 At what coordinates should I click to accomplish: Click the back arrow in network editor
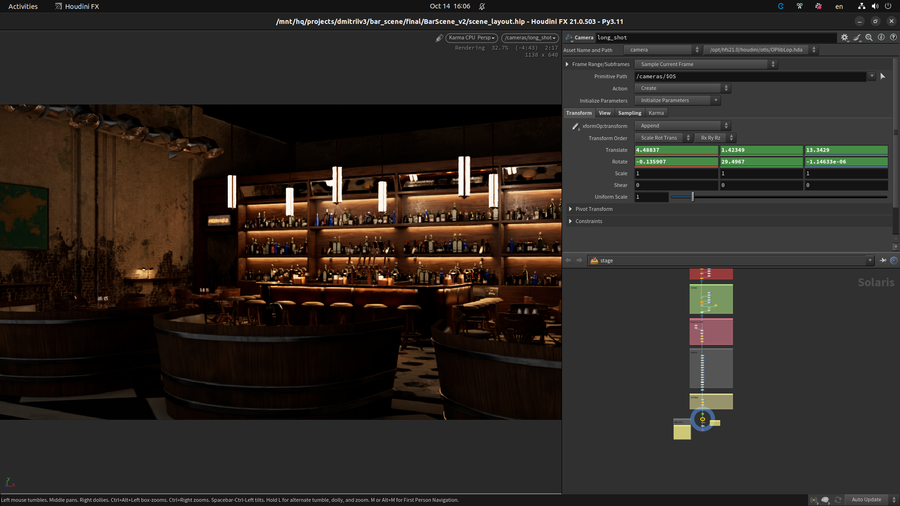568,260
